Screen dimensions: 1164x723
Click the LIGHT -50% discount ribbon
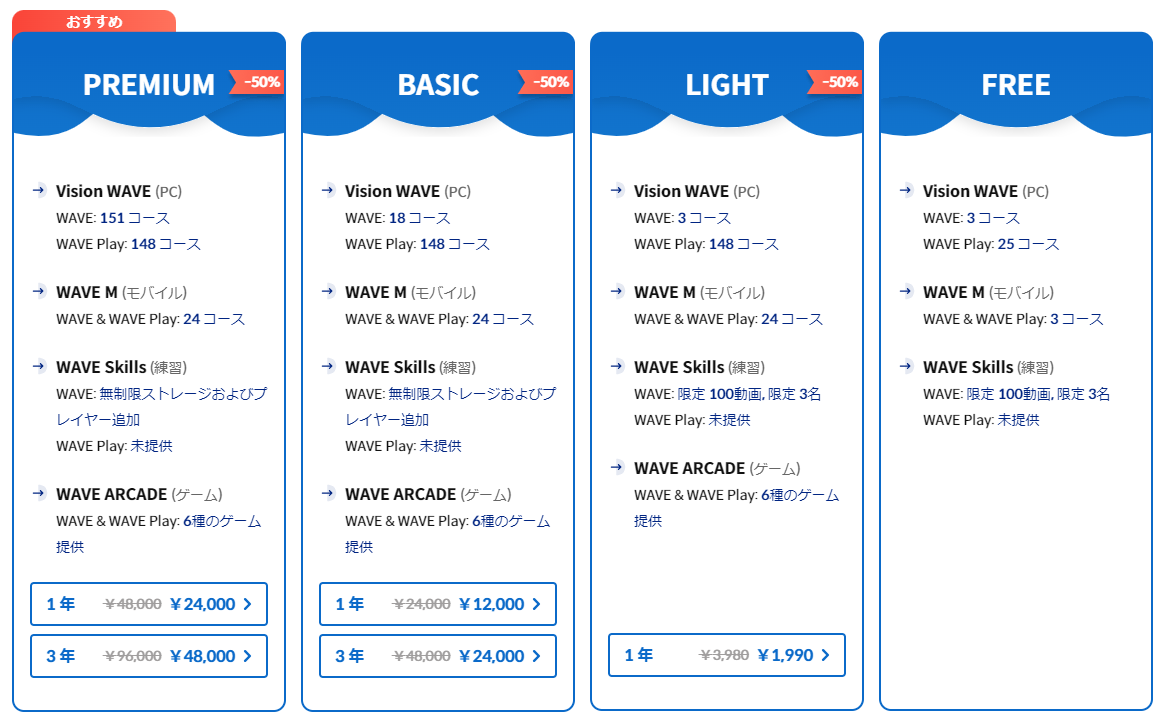(839, 82)
